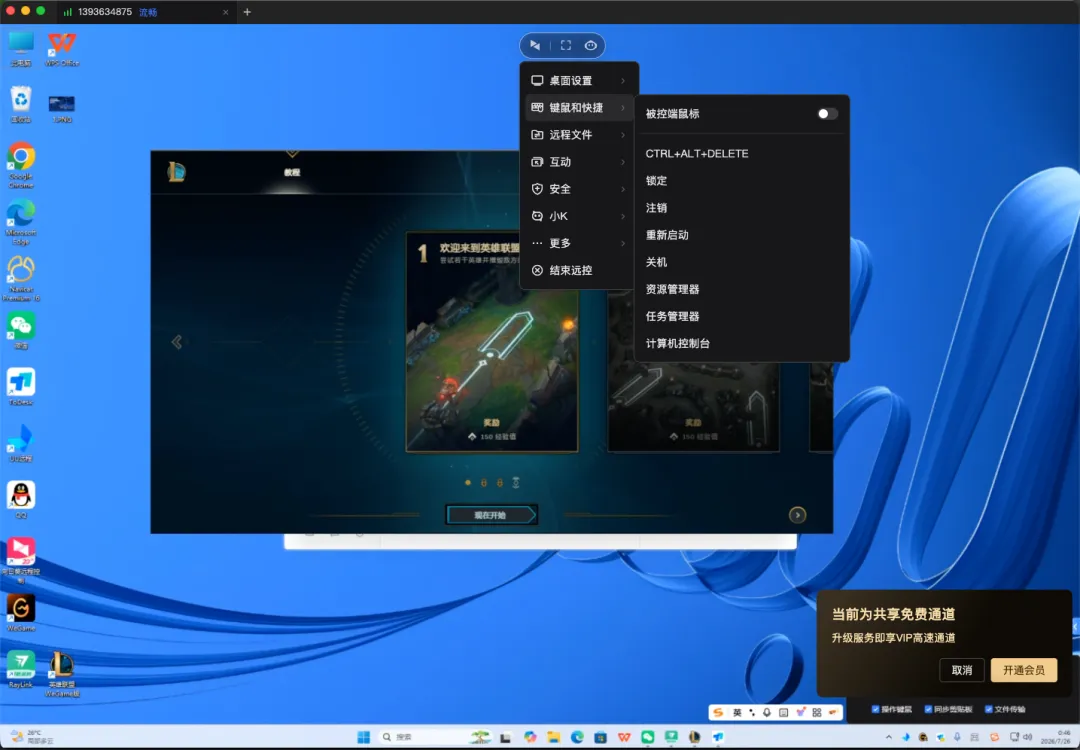Expand the 小K submenu
The image size is (1080, 750).
point(579,216)
